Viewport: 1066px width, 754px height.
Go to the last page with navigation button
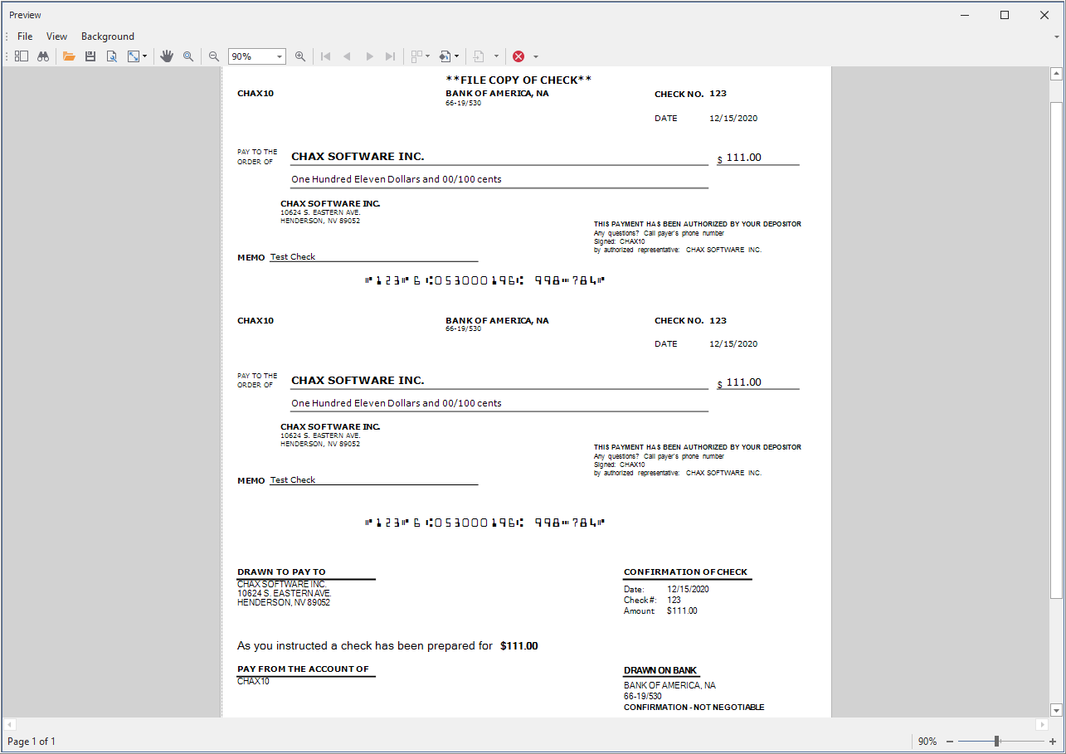click(x=389, y=56)
